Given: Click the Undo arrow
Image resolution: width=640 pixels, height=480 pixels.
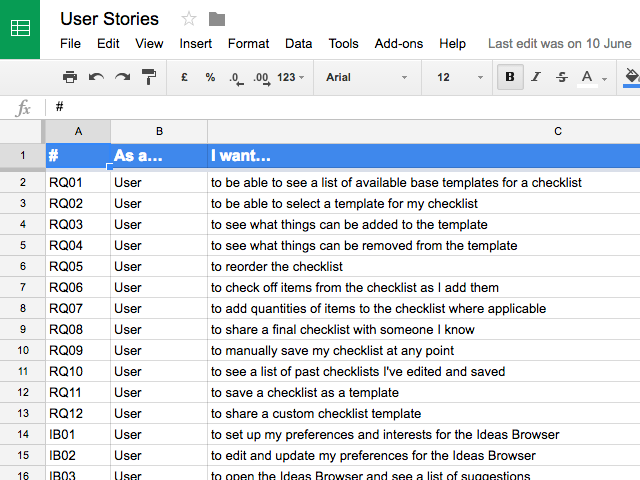Looking at the screenshot, I should [96, 77].
